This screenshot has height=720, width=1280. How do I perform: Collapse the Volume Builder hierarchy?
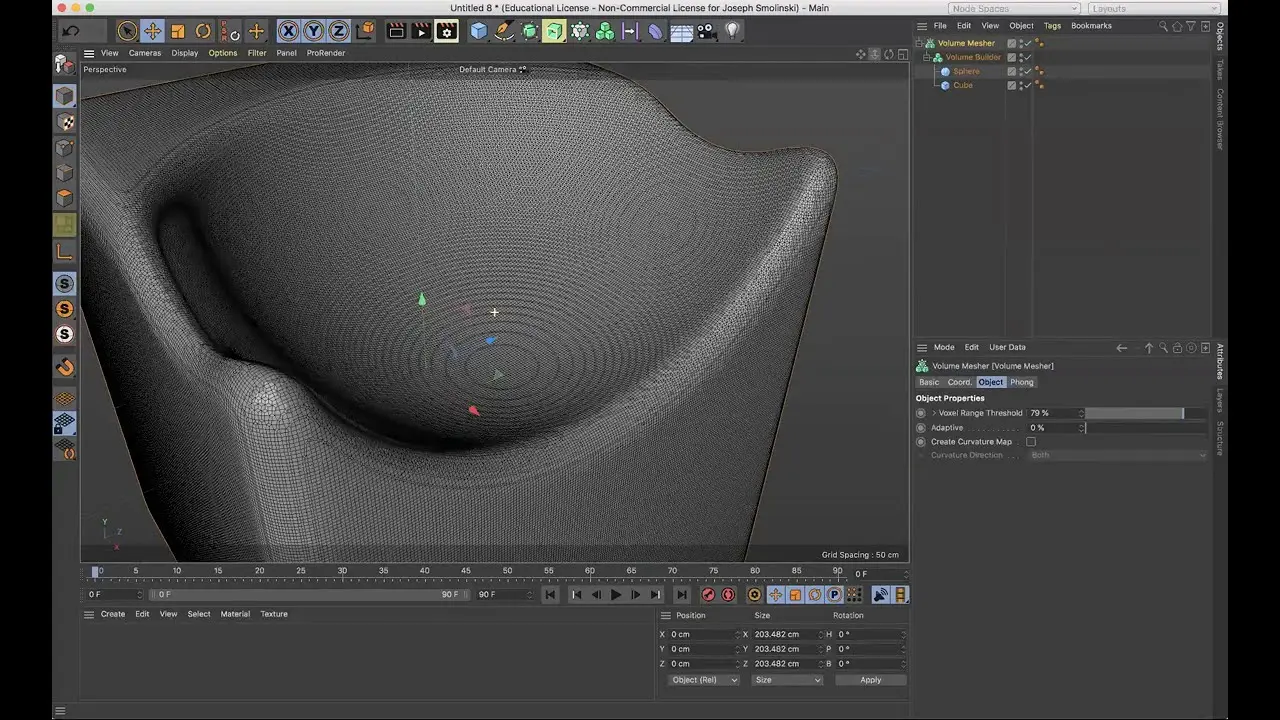coord(927,57)
